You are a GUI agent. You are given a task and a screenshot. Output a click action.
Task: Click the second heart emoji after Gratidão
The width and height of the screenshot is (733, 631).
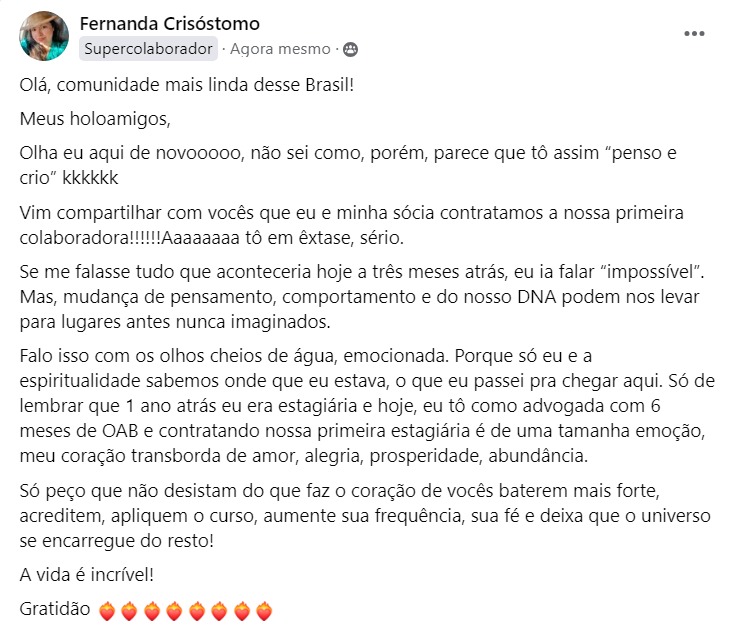point(130,610)
